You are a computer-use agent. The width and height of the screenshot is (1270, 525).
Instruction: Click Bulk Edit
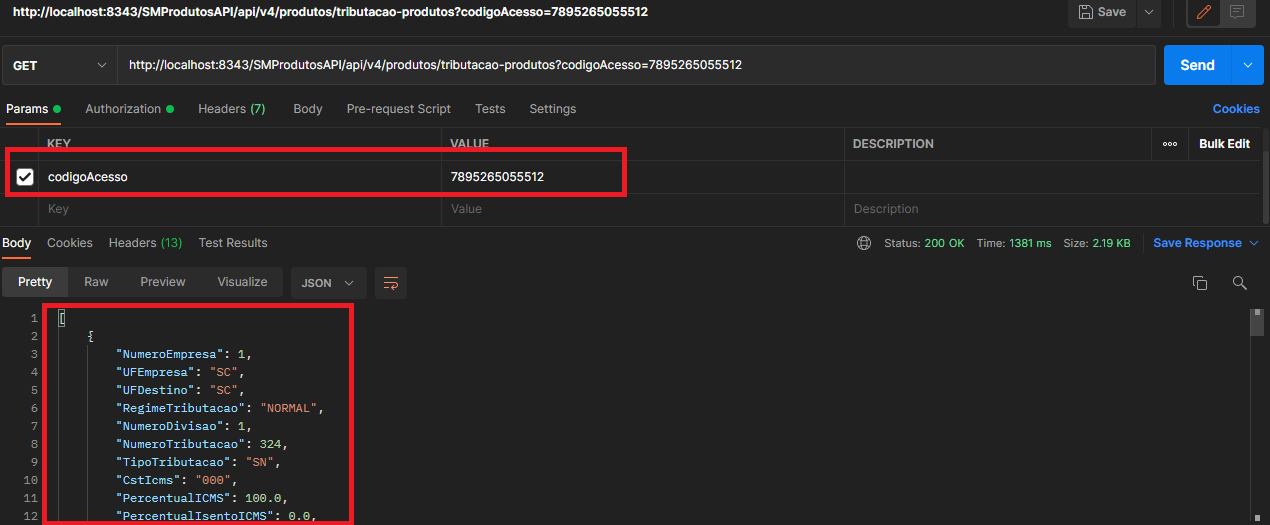(x=1224, y=144)
